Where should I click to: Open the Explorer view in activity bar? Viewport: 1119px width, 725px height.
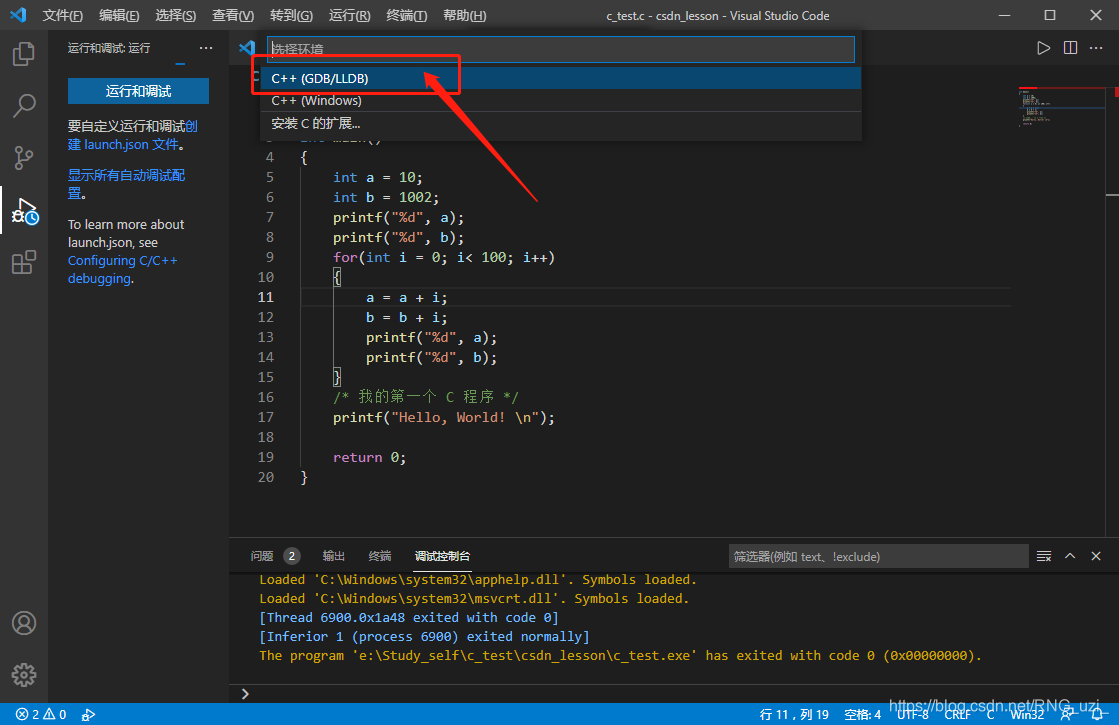coord(24,54)
